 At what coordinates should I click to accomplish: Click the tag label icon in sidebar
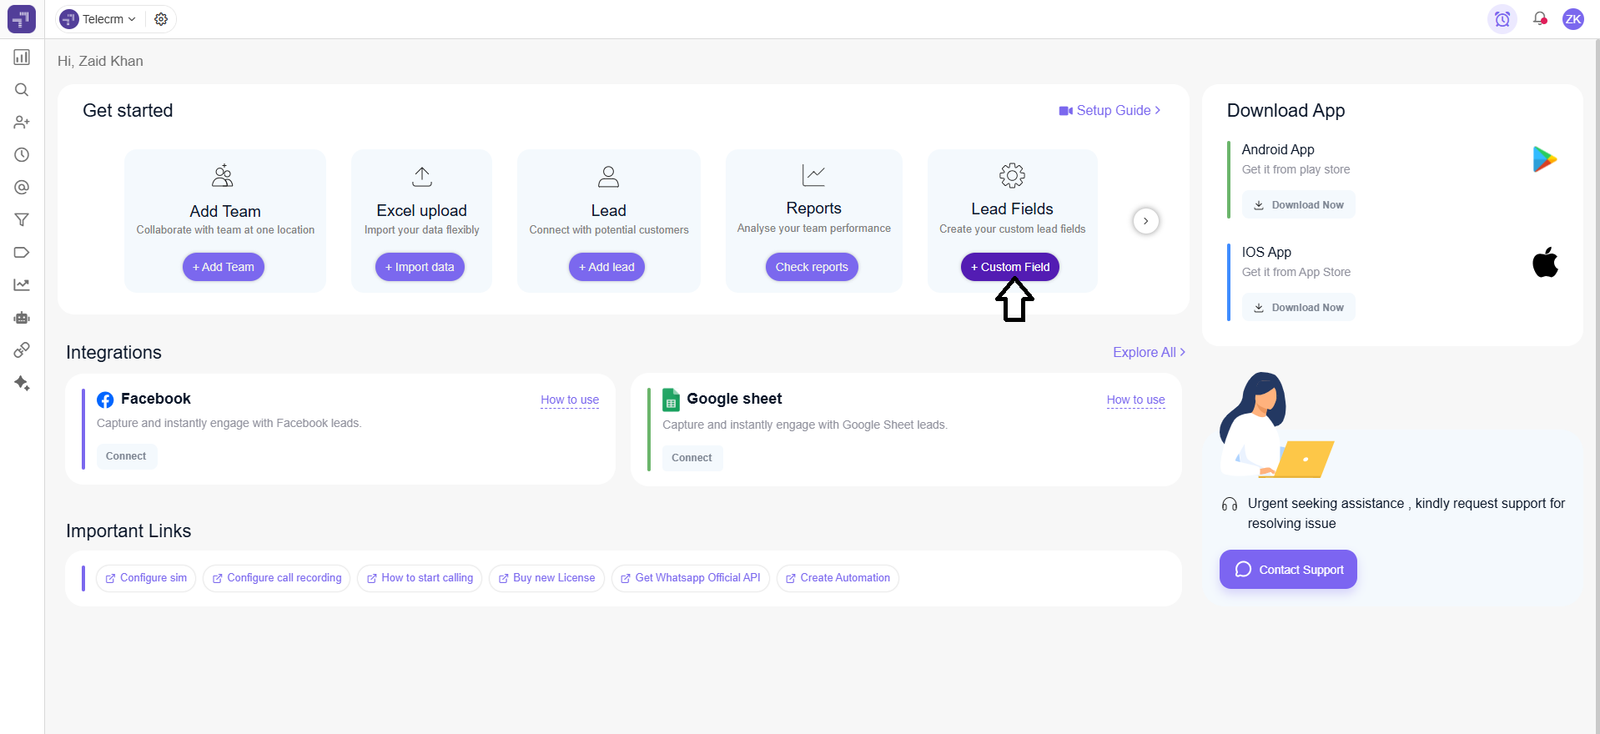point(21,252)
